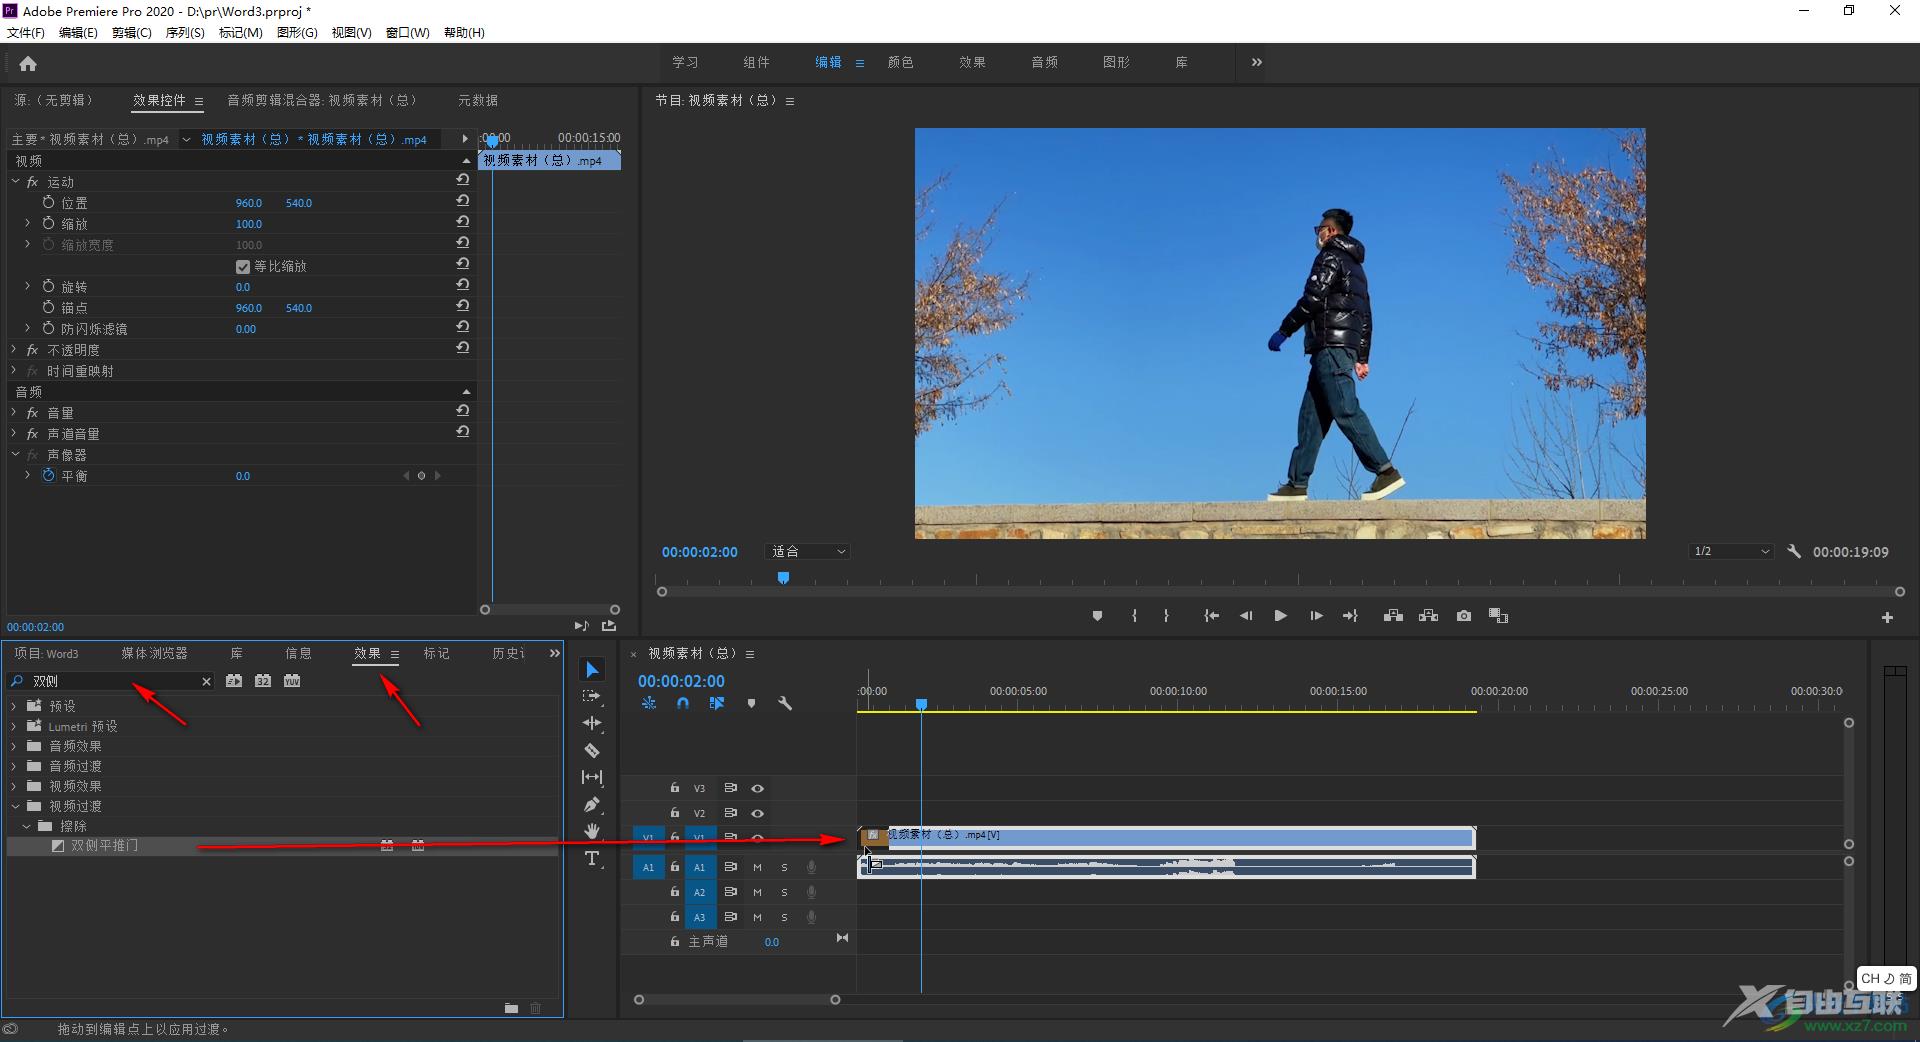Select the Track Select Forward tool
The image size is (1920, 1042).
[592, 696]
